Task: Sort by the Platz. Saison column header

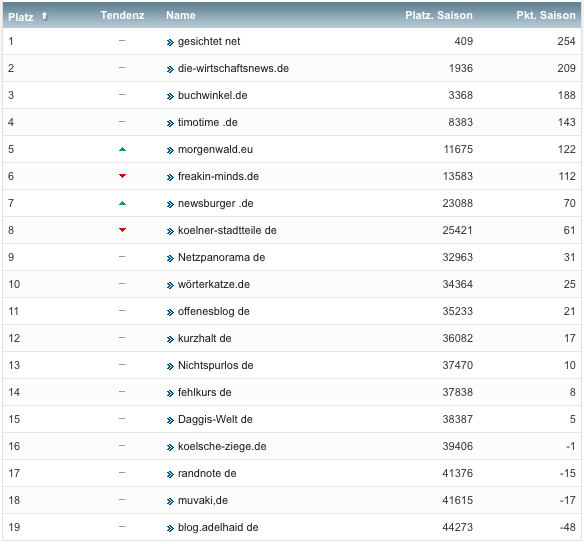Action: point(439,15)
